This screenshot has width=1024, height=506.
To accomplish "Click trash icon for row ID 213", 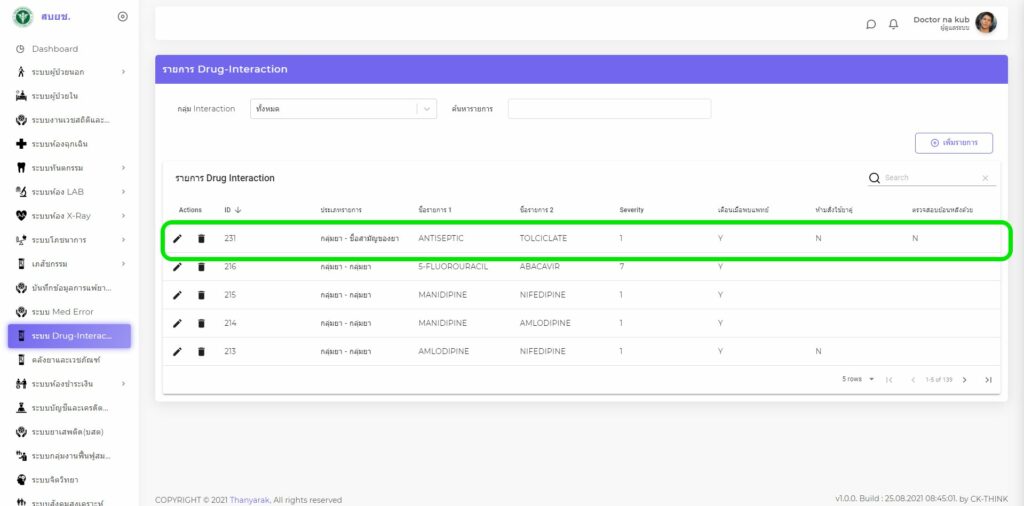I will [201, 351].
